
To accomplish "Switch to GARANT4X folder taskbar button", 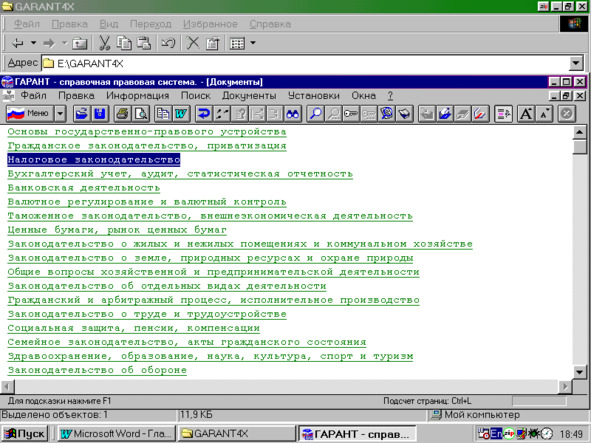I will pyautogui.click(x=236, y=434).
